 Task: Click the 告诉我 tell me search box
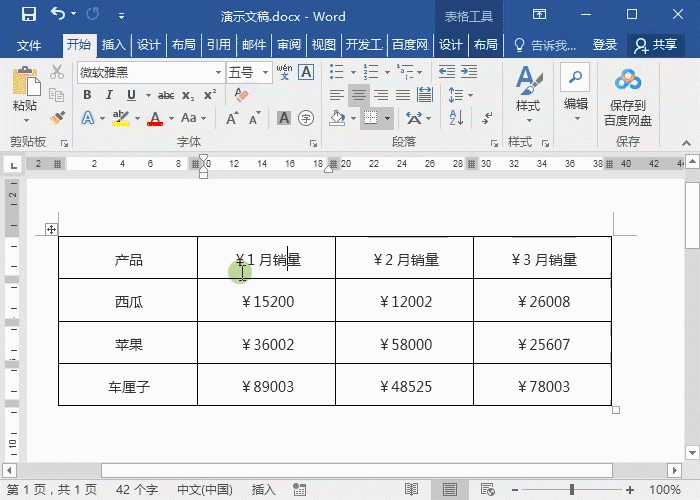[x=545, y=45]
